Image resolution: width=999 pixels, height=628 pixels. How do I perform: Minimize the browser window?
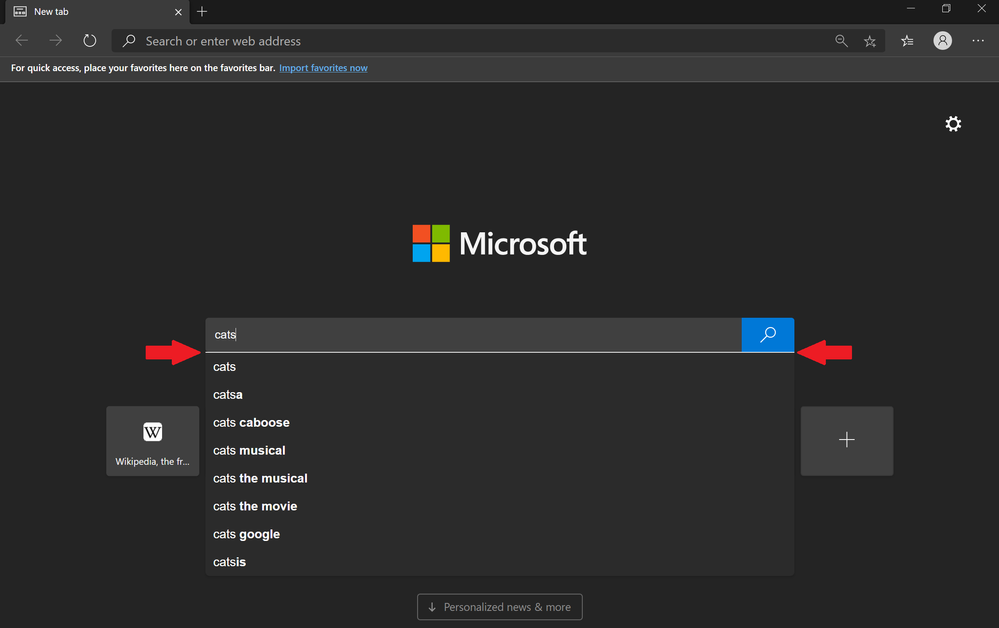pos(910,9)
